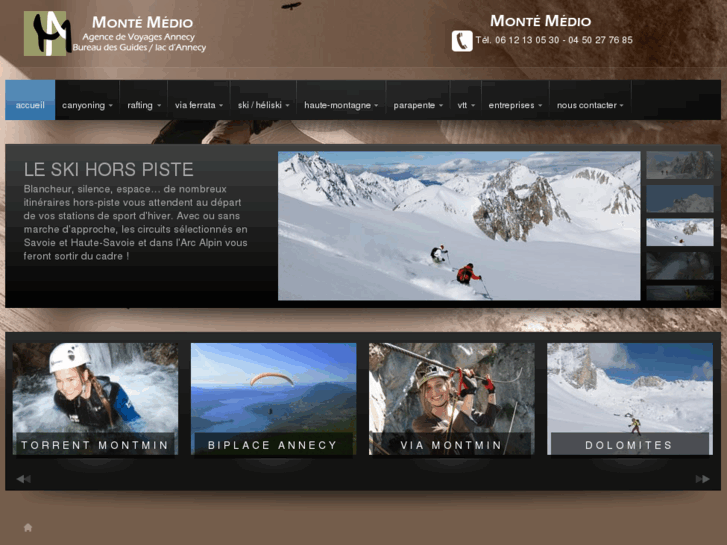Image resolution: width=727 pixels, height=545 pixels.
Task: Advance carousel with the forward arrow
Action: (x=702, y=479)
